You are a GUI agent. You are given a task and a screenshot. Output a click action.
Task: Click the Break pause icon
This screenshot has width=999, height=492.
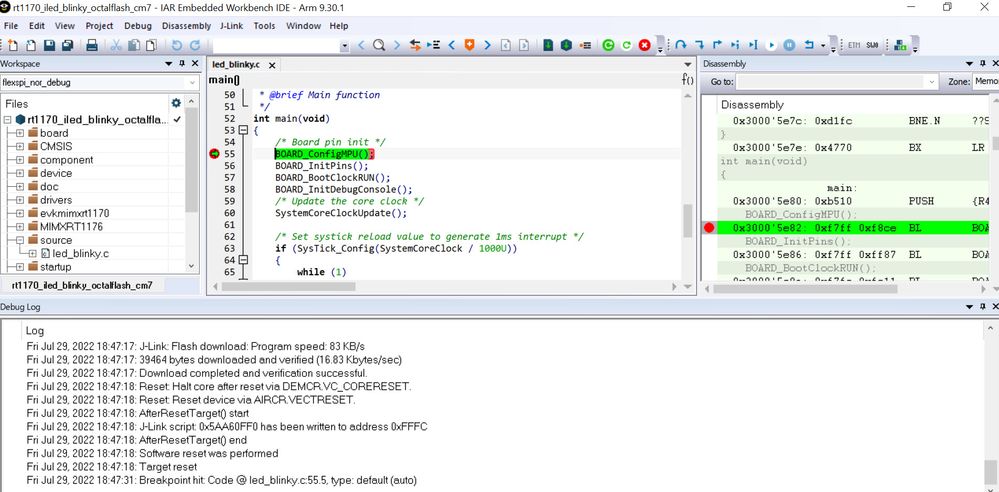tap(789, 45)
